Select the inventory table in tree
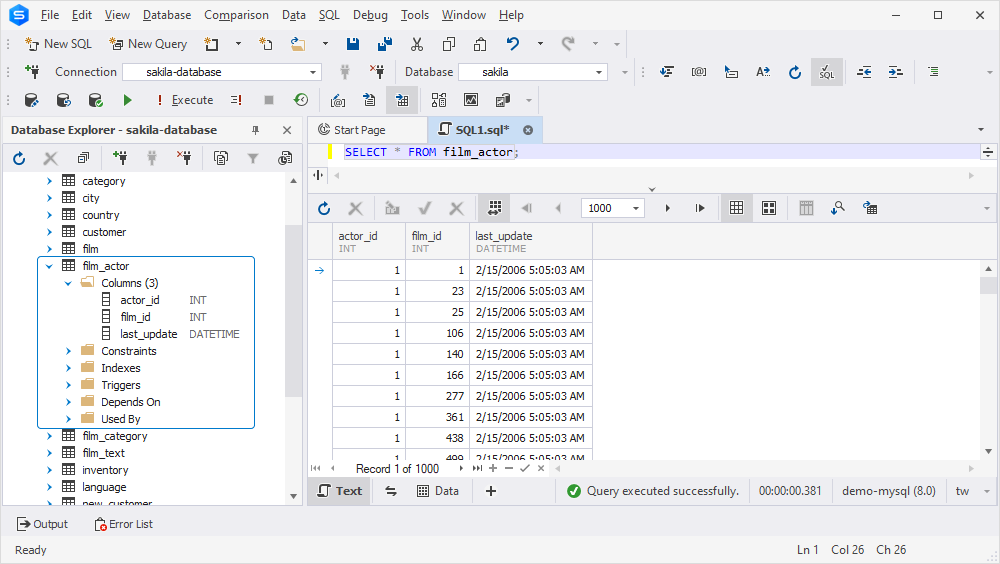 click(105, 470)
